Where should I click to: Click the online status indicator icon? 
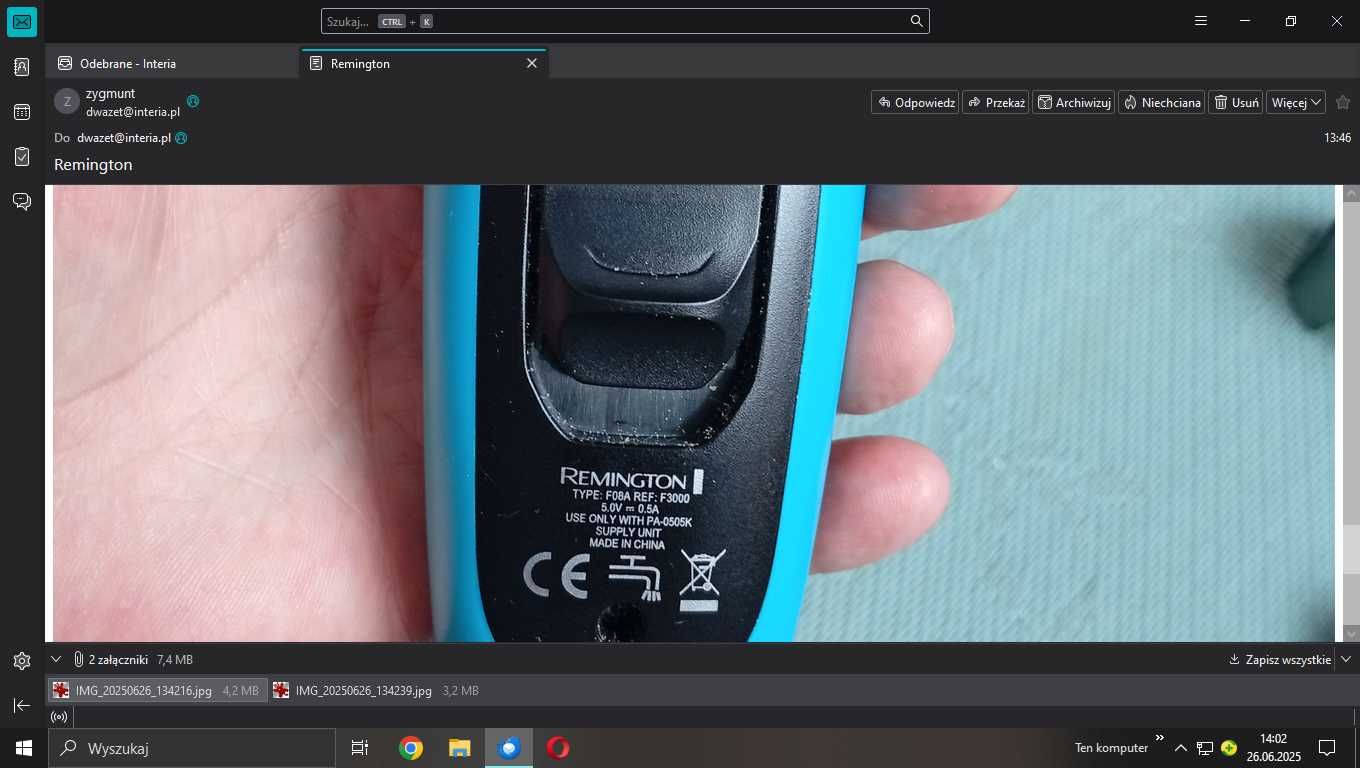[x=59, y=717]
